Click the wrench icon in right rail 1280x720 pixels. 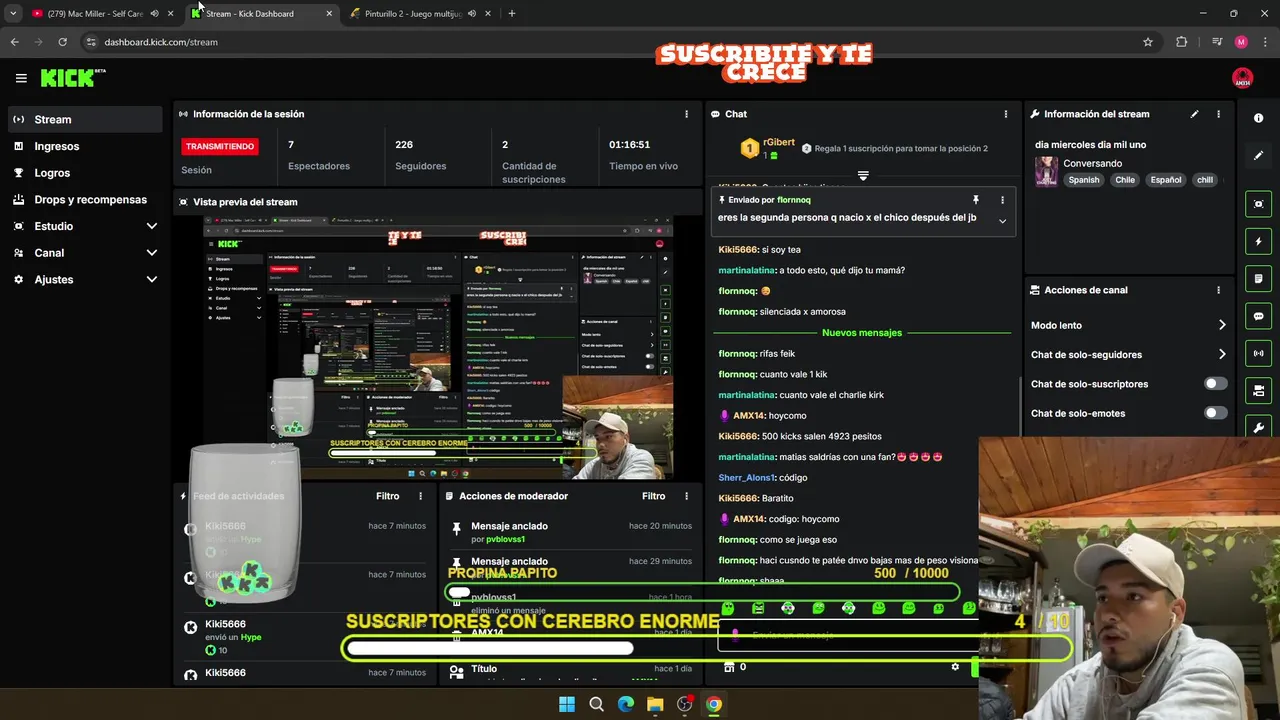1258,427
